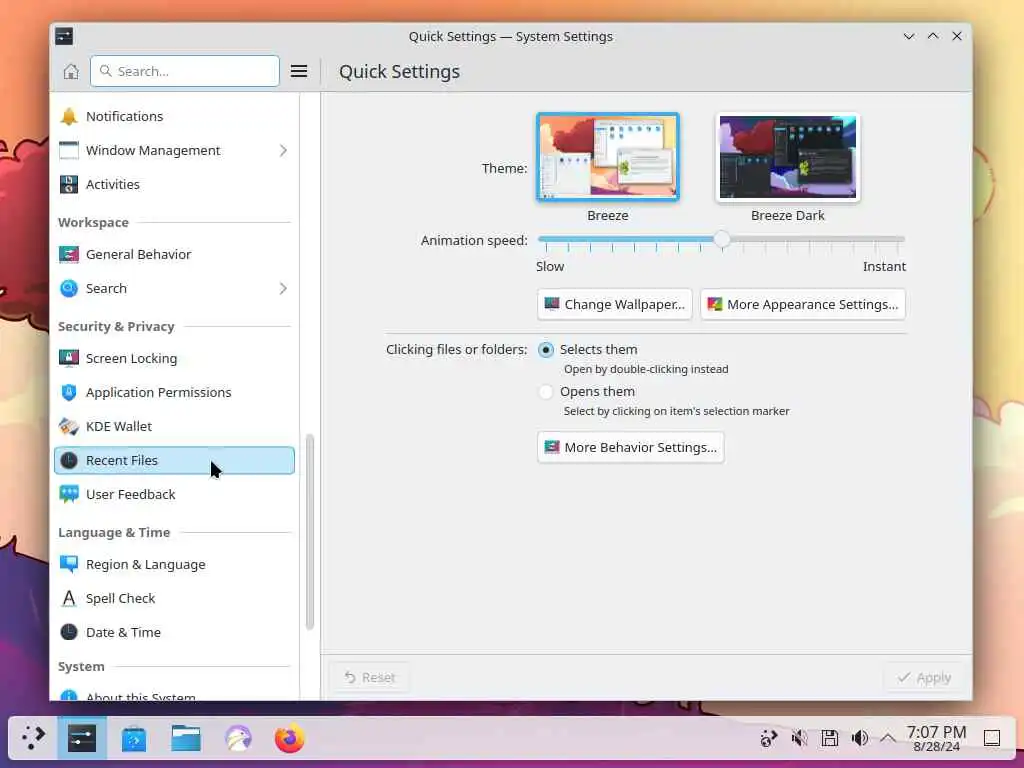The image size is (1024, 768).
Task: Launch Discover software center from the taskbar
Action: coord(134,739)
